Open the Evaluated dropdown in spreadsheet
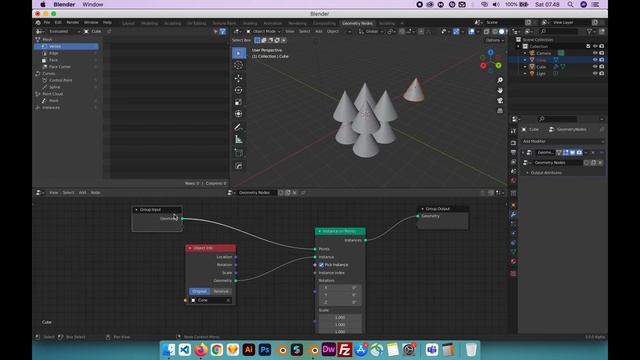This screenshot has width=640, height=360. pyautogui.click(x=63, y=31)
